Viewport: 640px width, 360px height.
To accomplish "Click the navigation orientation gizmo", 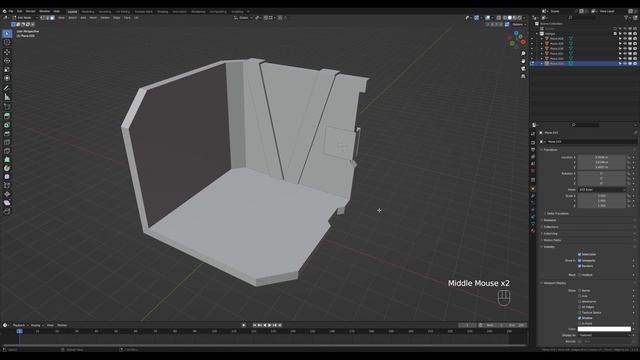I will (x=517, y=40).
